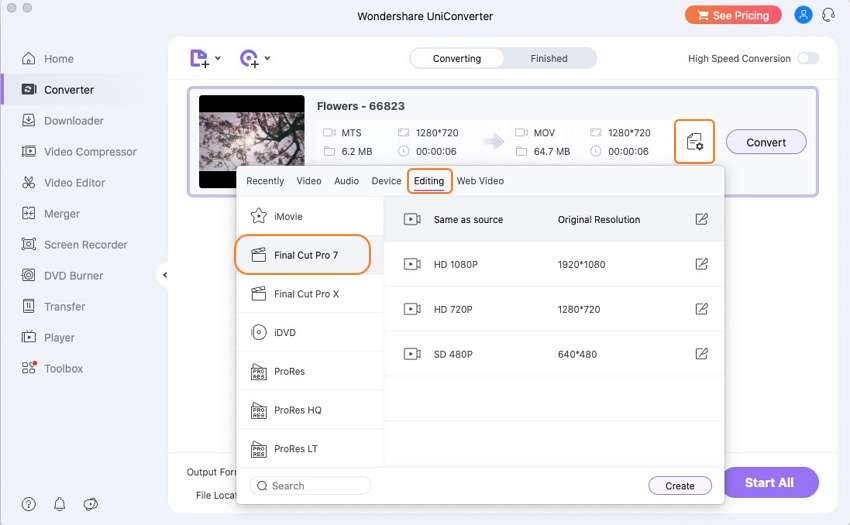This screenshot has width=850, height=525.
Task: Click the edit icon for SD 480P
Action: pyautogui.click(x=701, y=354)
